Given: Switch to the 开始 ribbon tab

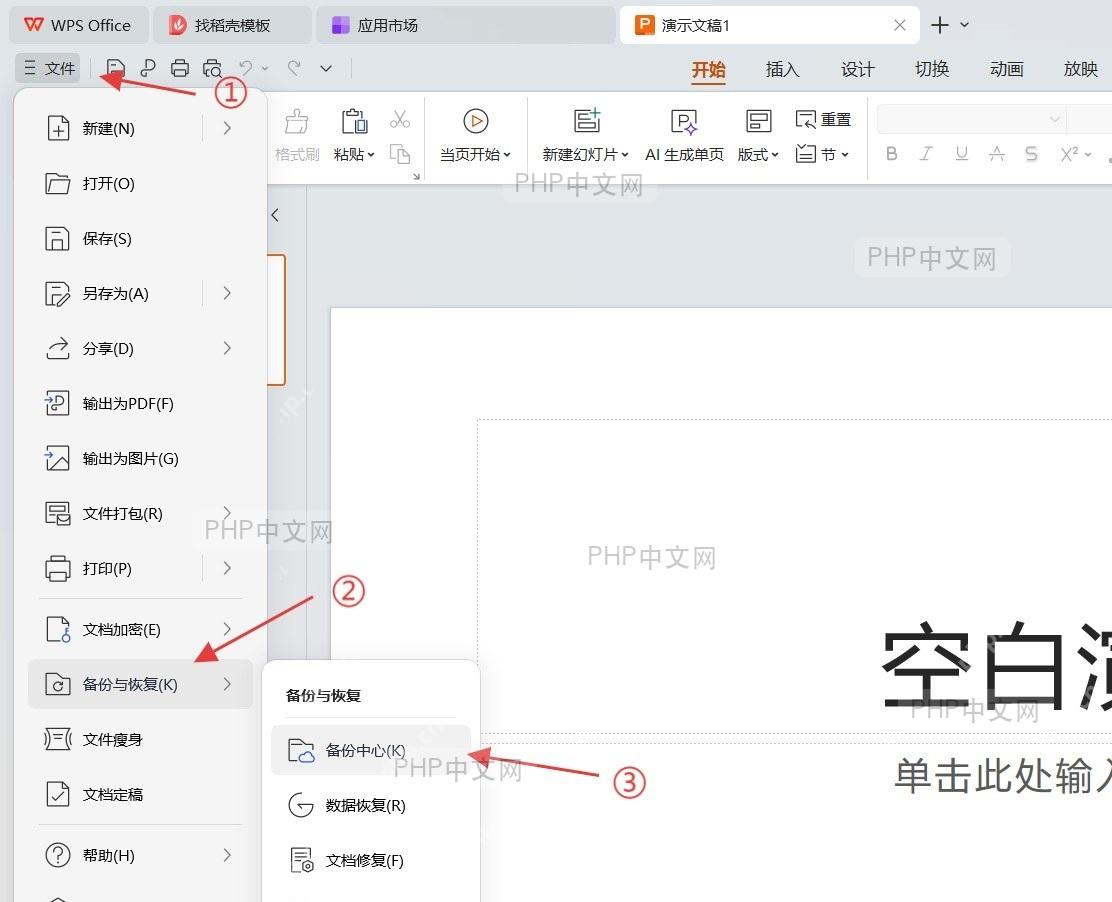Looking at the screenshot, I should pyautogui.click(x=708, y=69).
